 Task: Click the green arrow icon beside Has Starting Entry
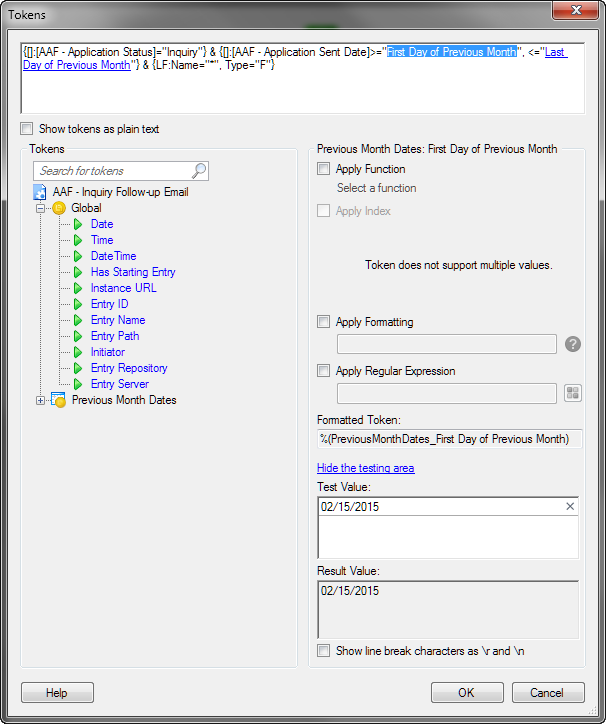[x=78, y=272]
